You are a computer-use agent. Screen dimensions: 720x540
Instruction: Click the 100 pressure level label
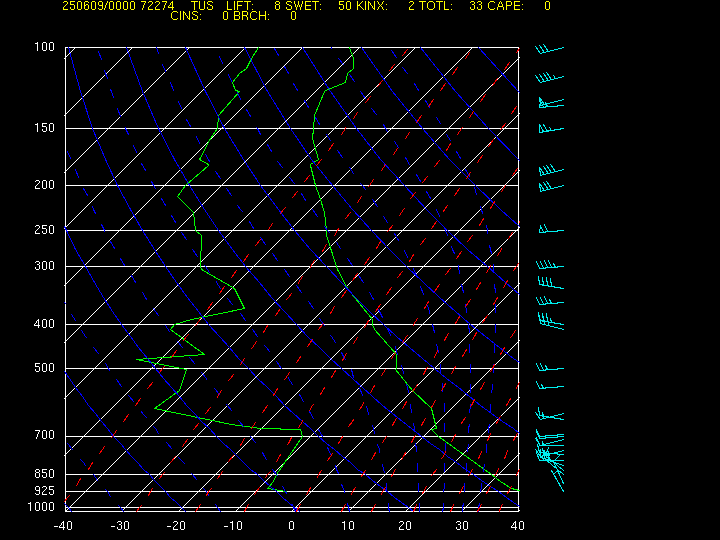coord(45,47)
